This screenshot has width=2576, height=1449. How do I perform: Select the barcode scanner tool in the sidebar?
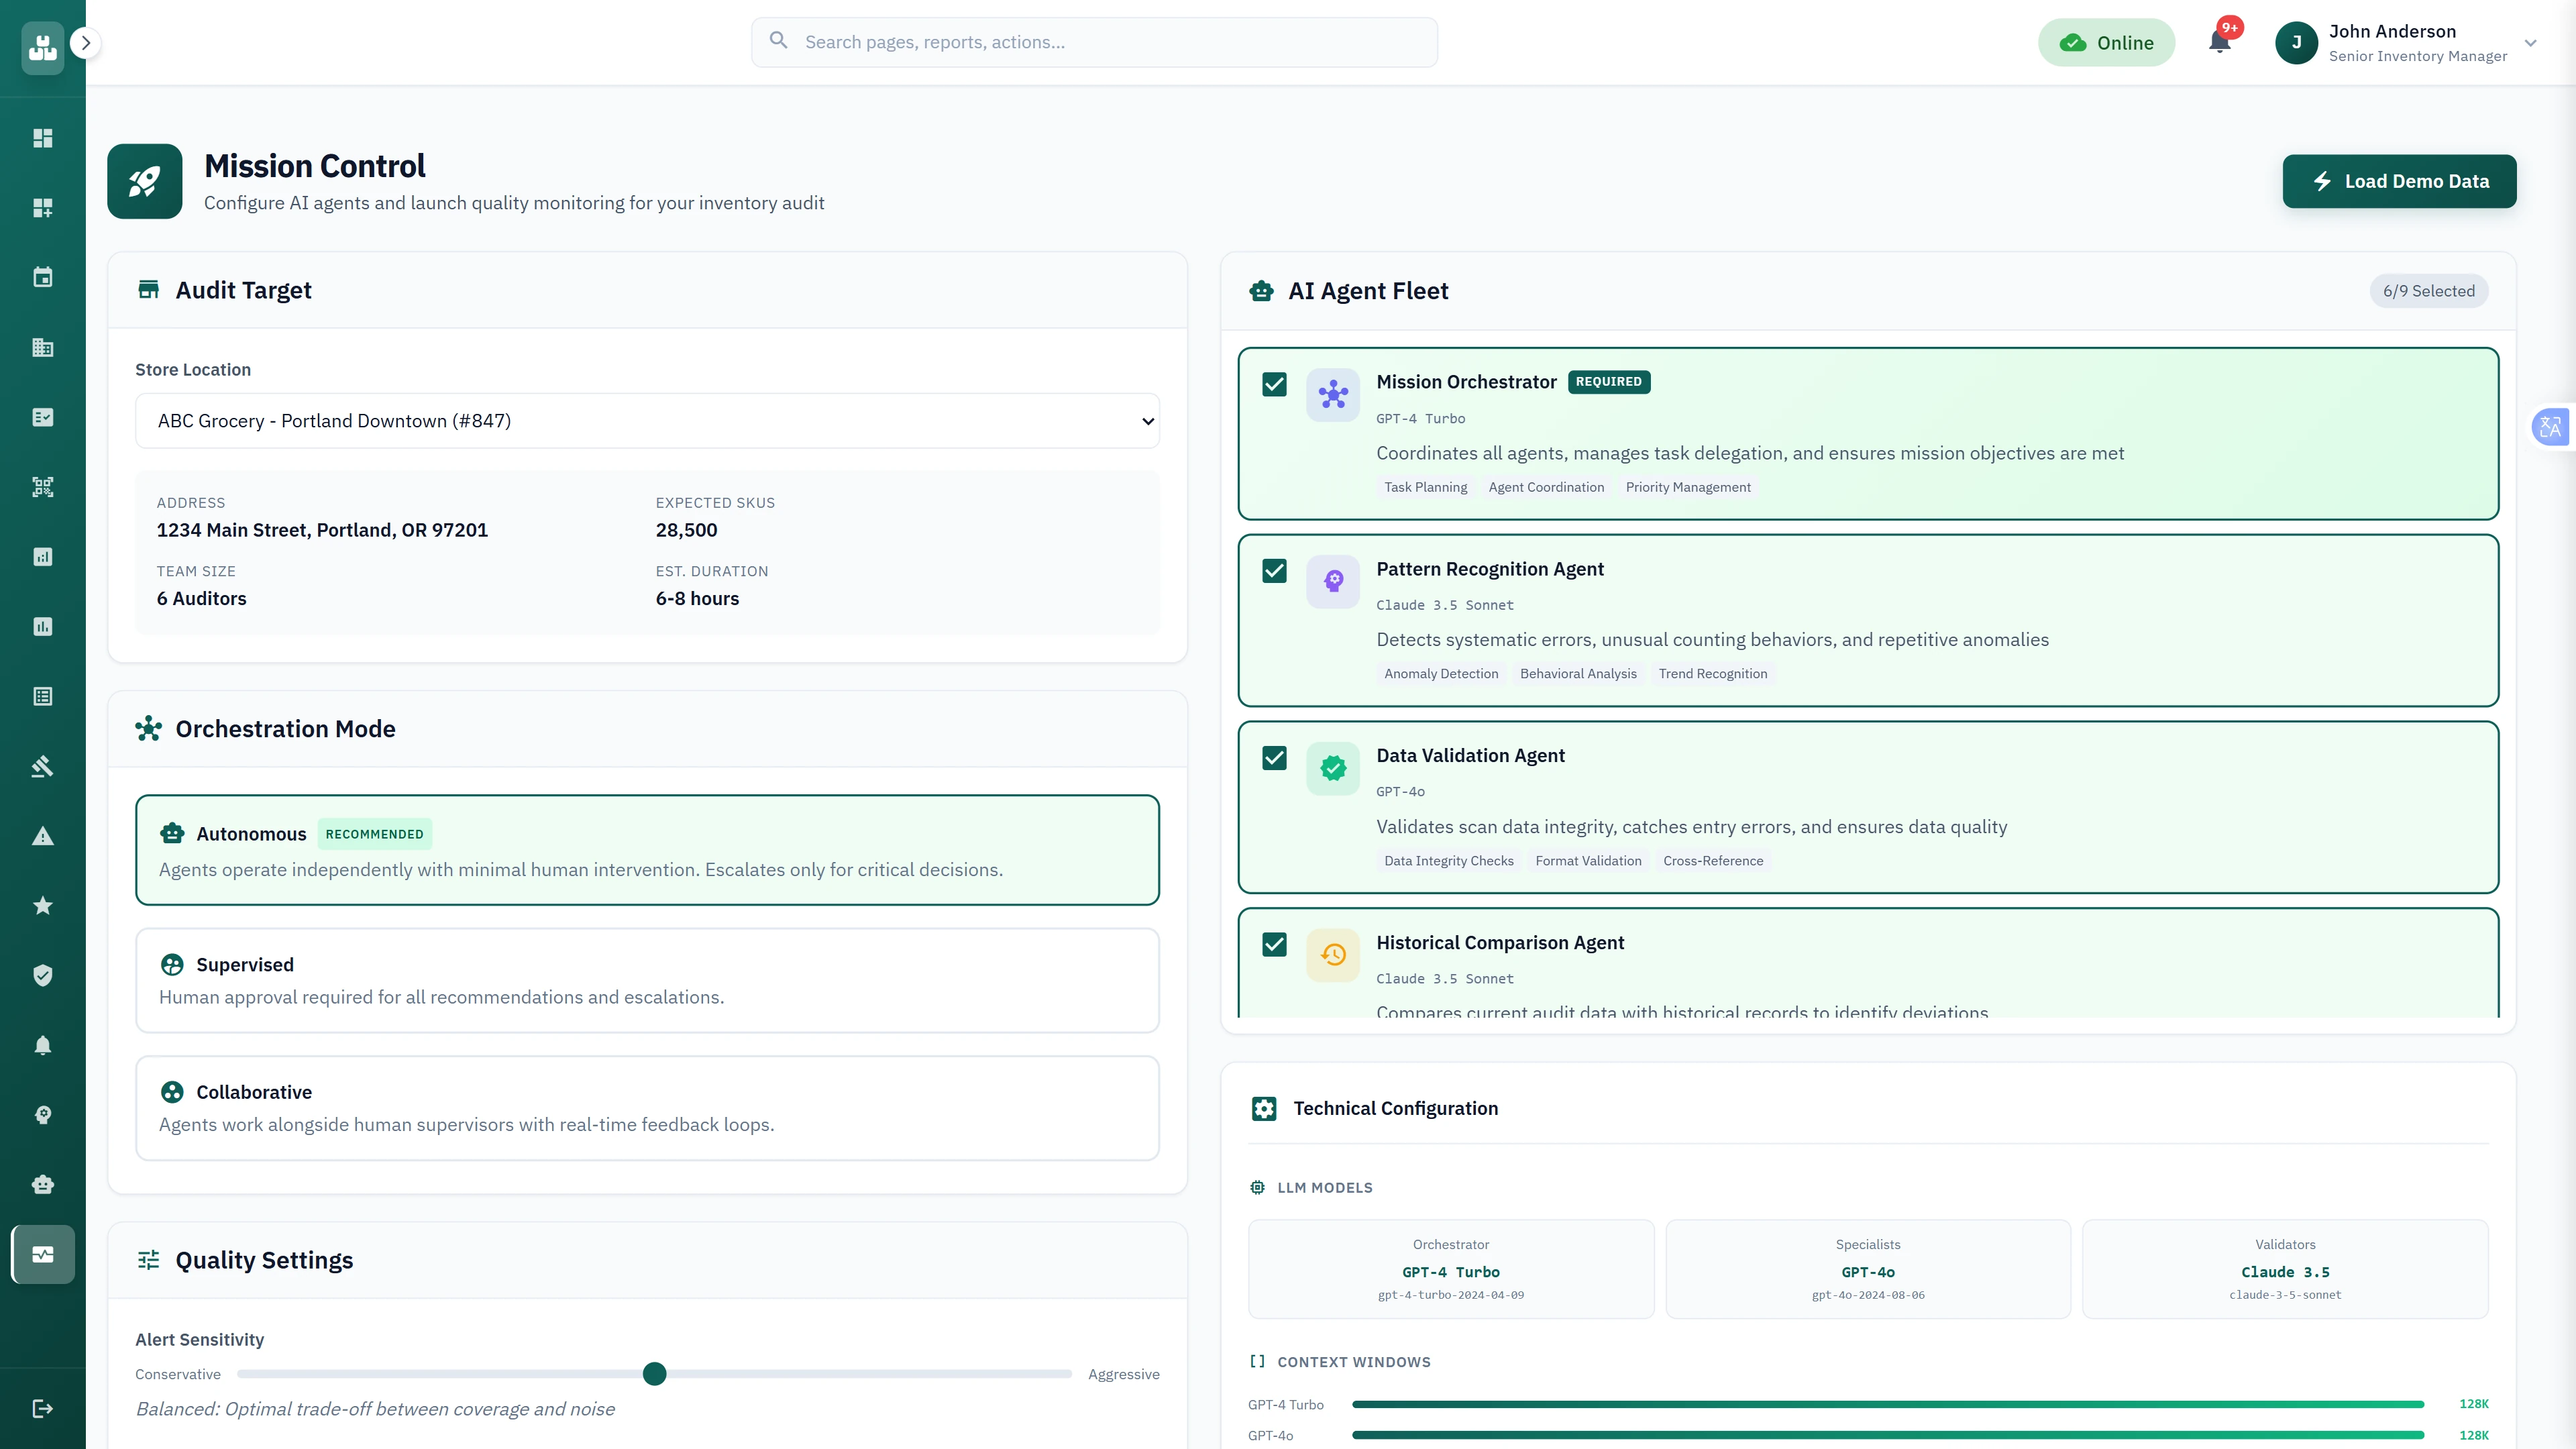42,487
